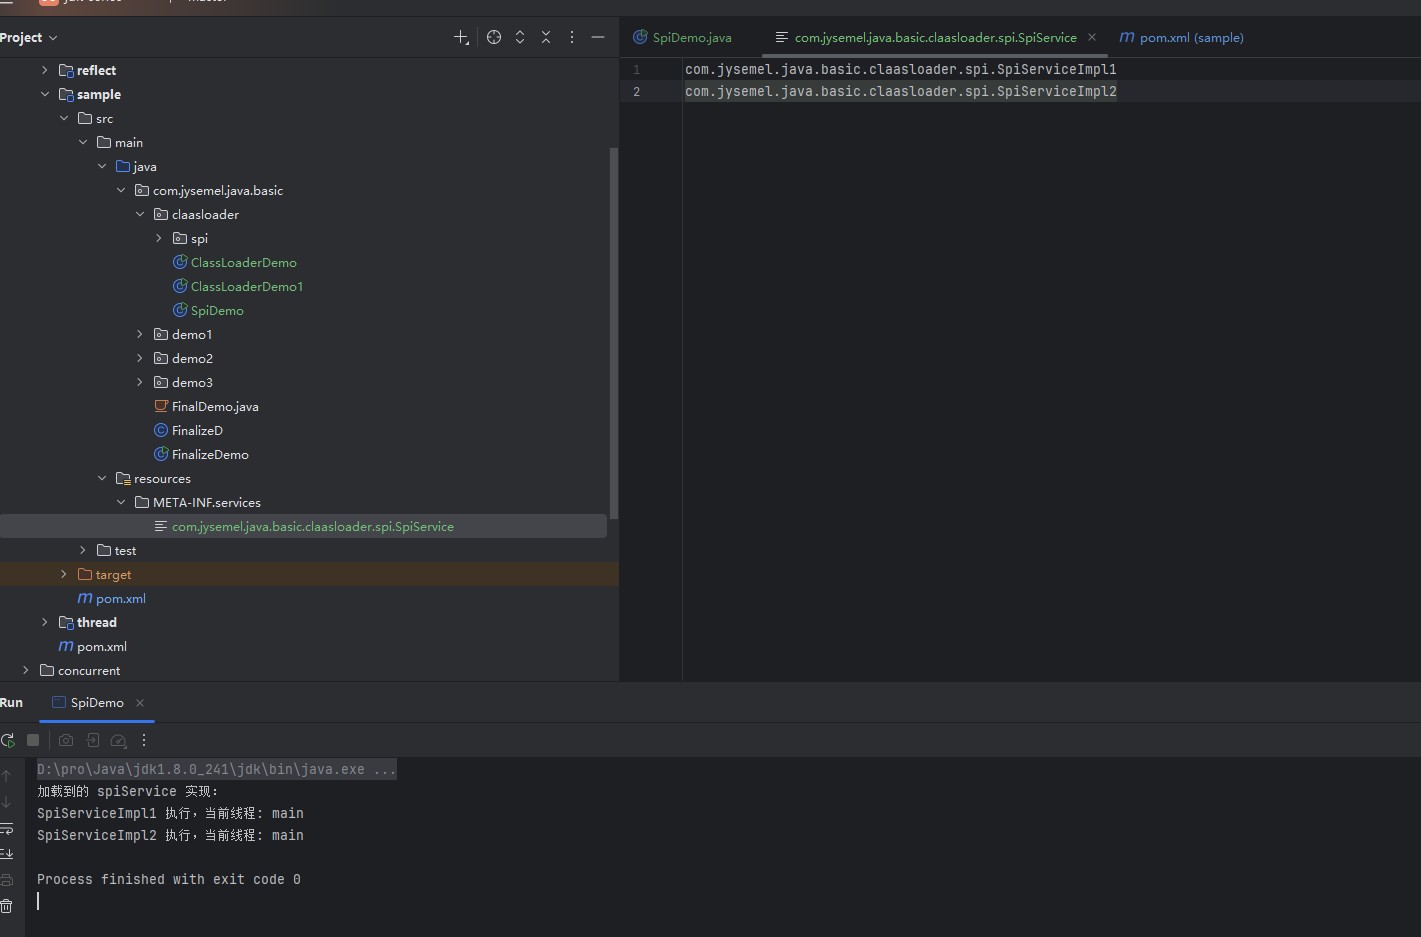Open ClassLoaderDemo1 in project tree

tap(246, 286)
